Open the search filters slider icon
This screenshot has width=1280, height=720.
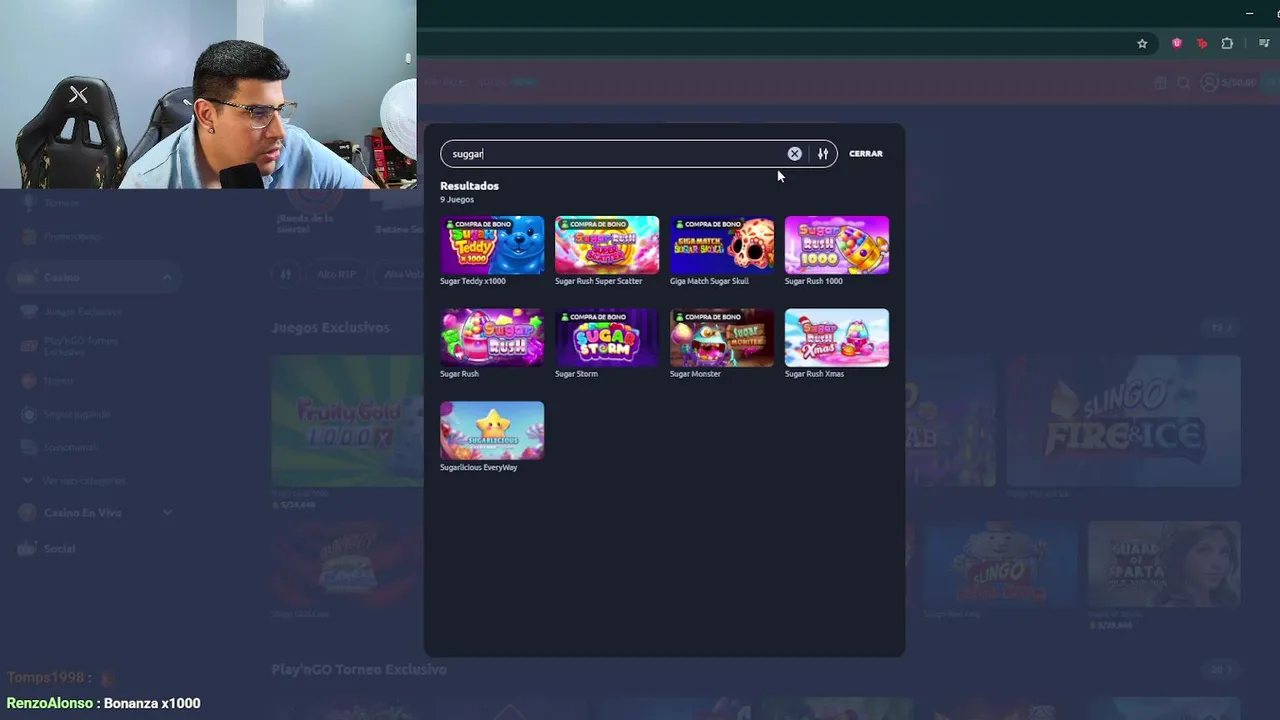click(823, 154)
